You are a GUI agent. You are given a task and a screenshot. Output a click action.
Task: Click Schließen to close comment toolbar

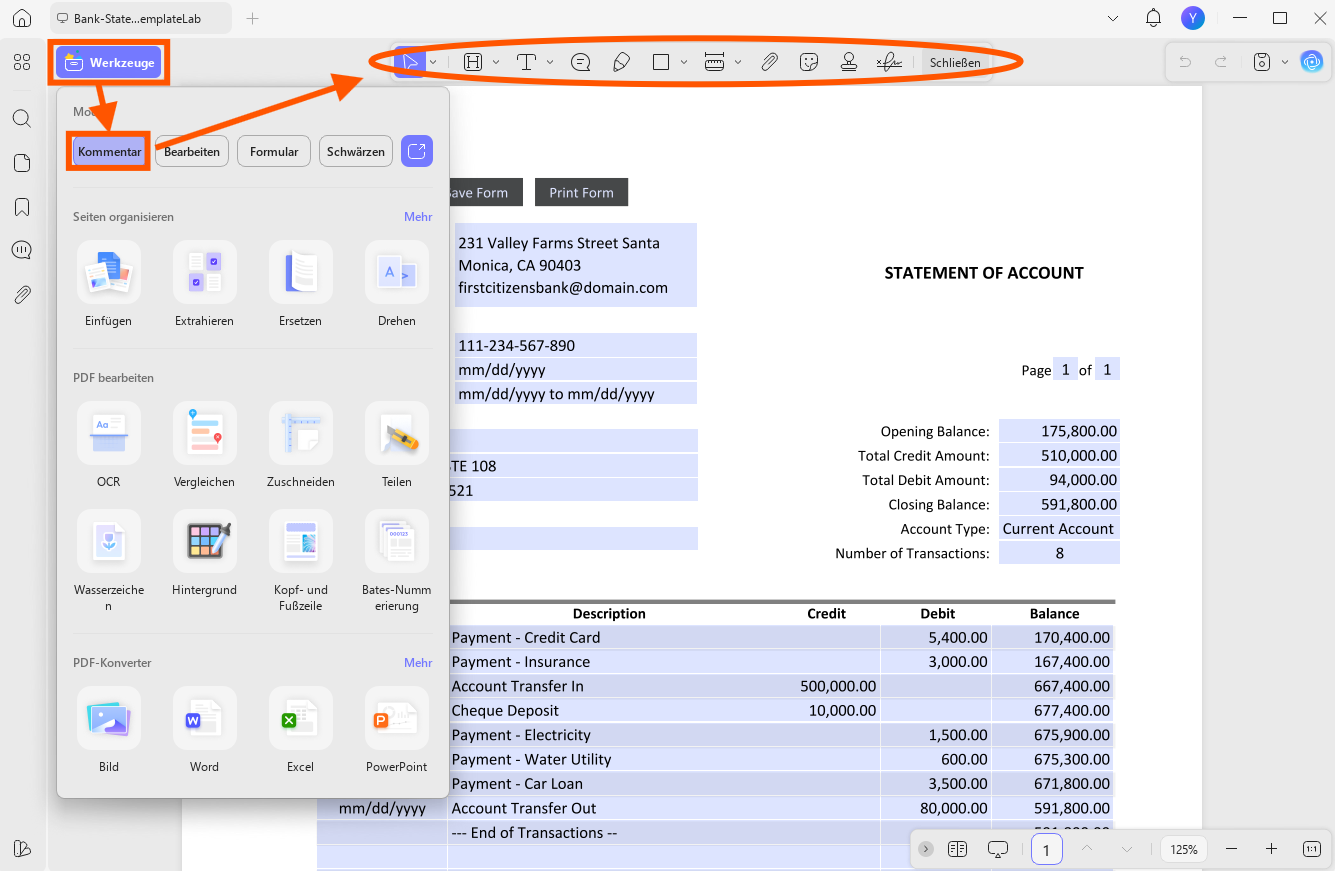pos(955,62)
